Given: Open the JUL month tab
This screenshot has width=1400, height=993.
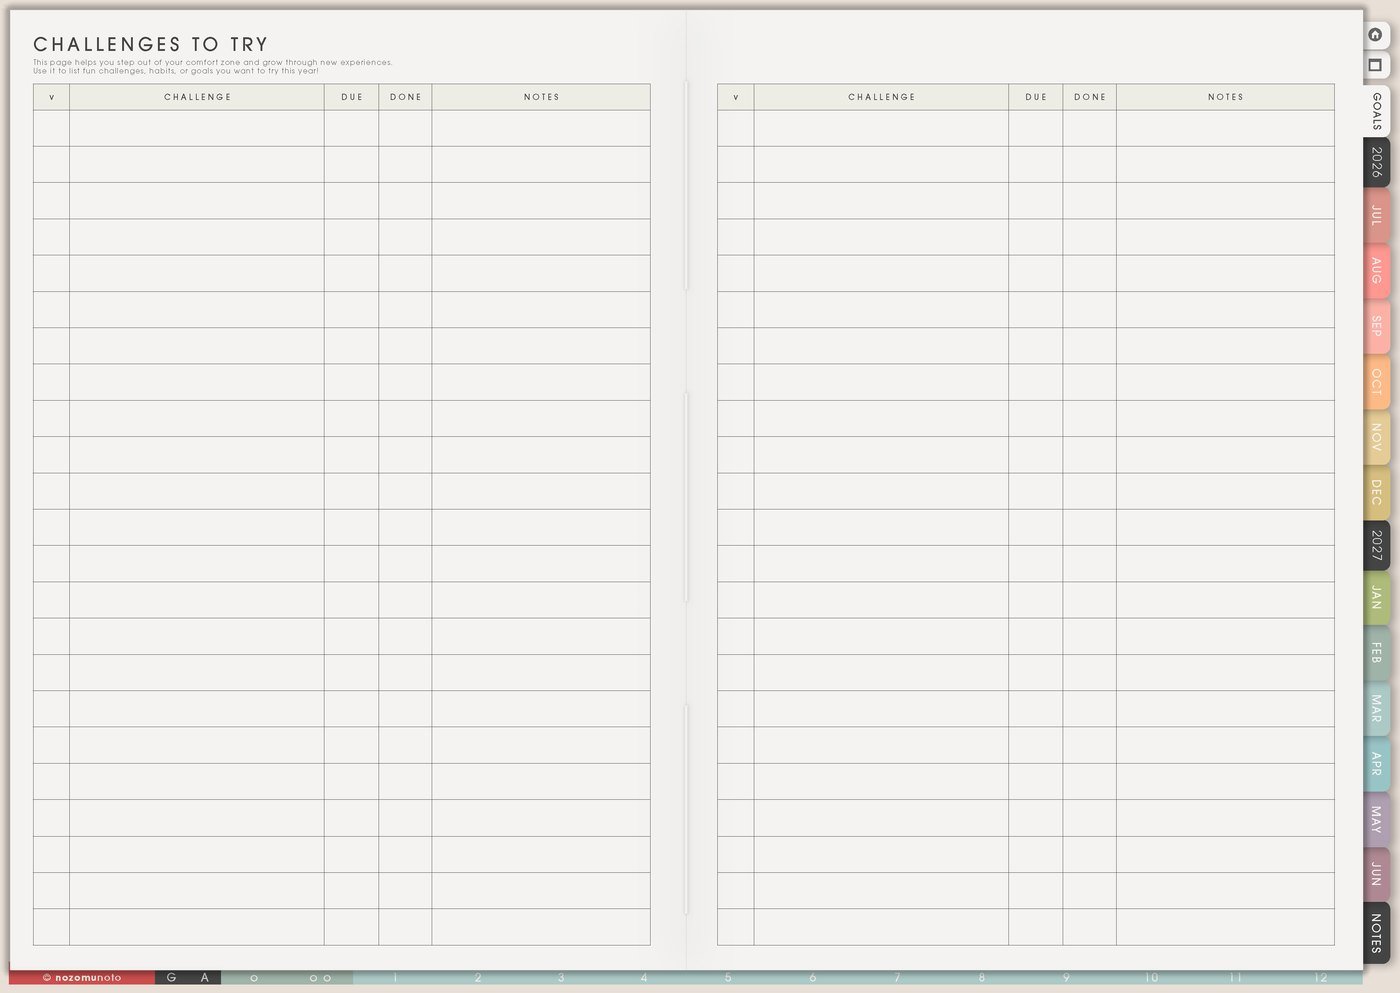Looking at the screenshot, I should [x=1377, y=215].
